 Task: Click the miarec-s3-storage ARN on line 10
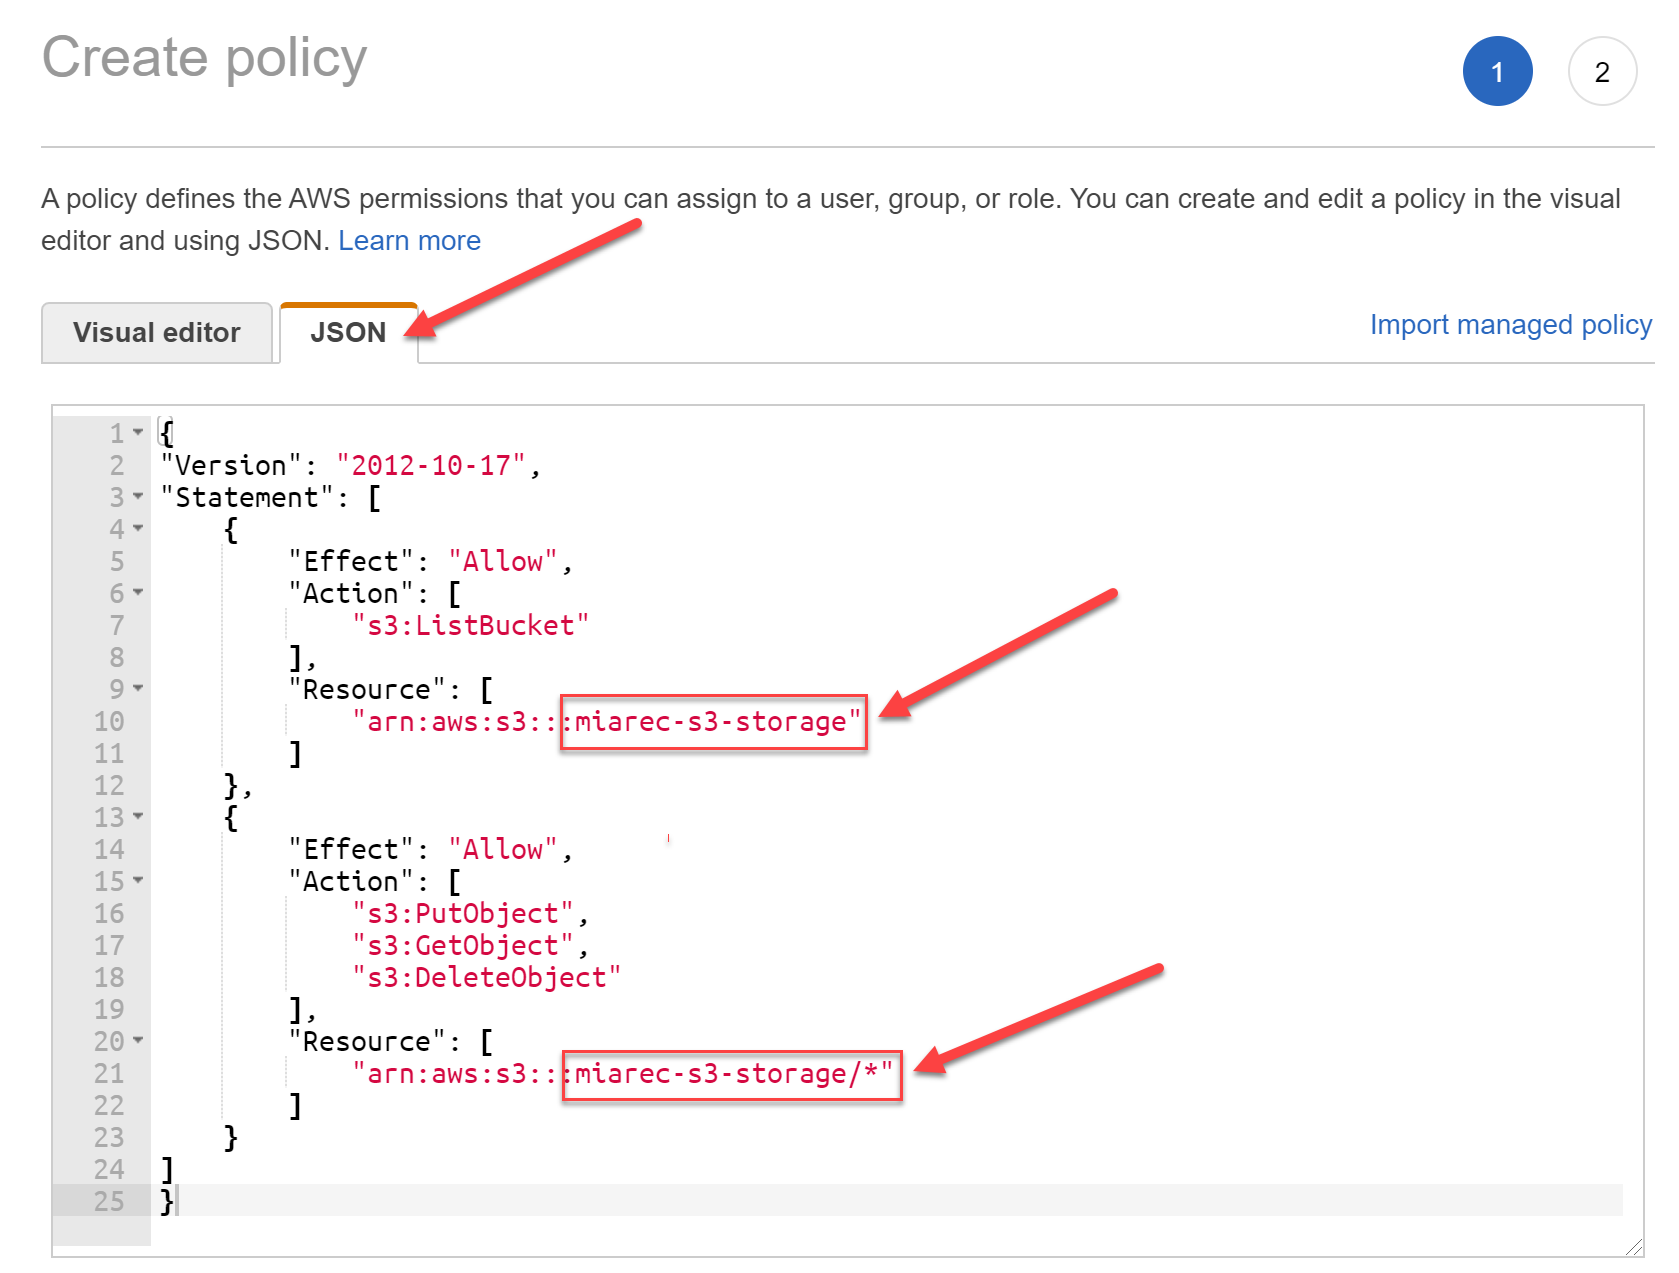click(606, 721)
